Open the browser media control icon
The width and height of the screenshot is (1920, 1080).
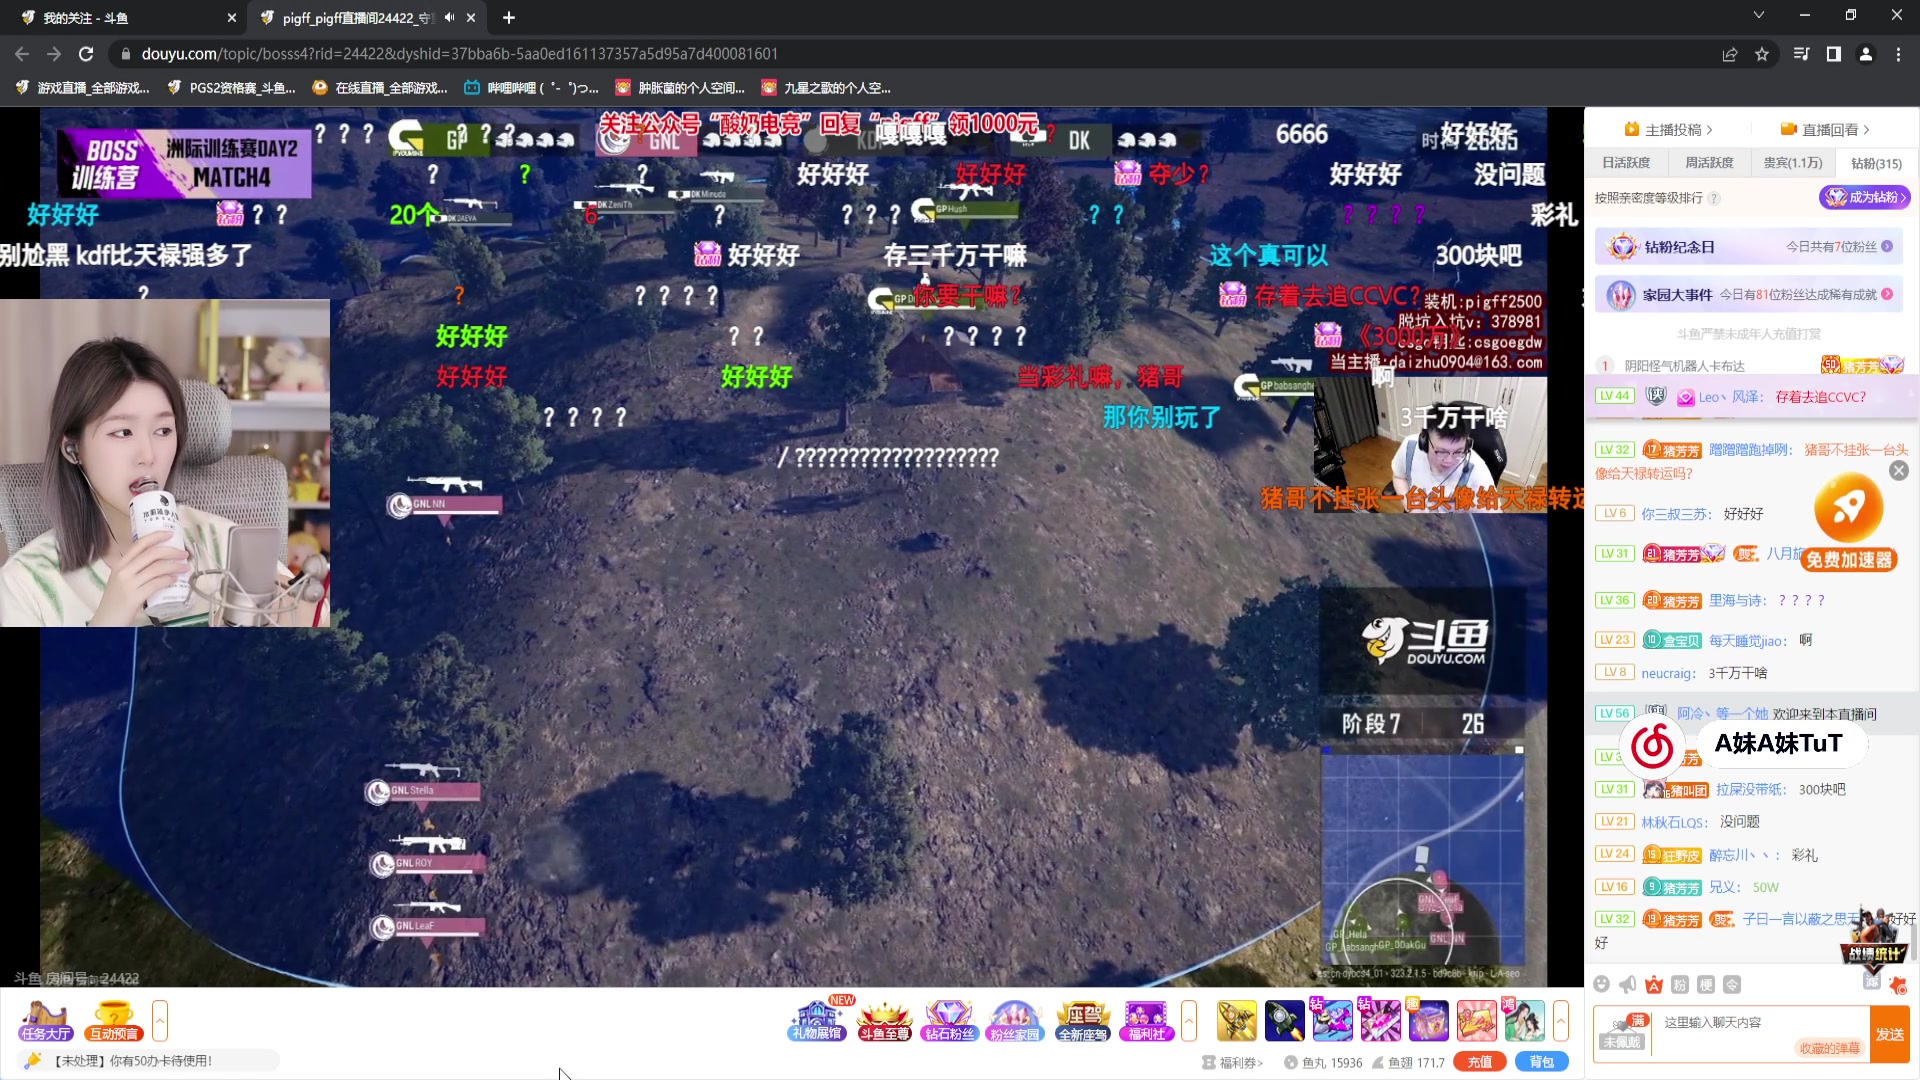(x=1802, y=54)
